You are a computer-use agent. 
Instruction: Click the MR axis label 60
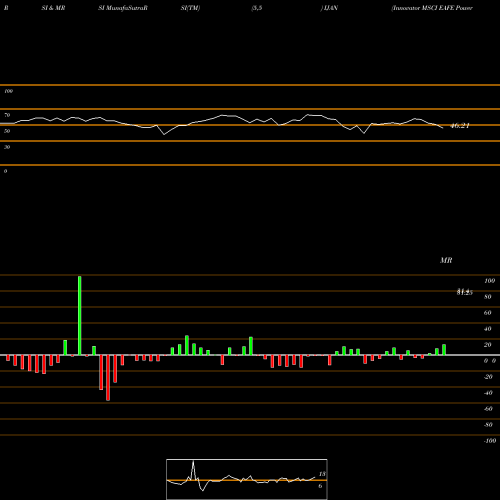pos(488,313)
